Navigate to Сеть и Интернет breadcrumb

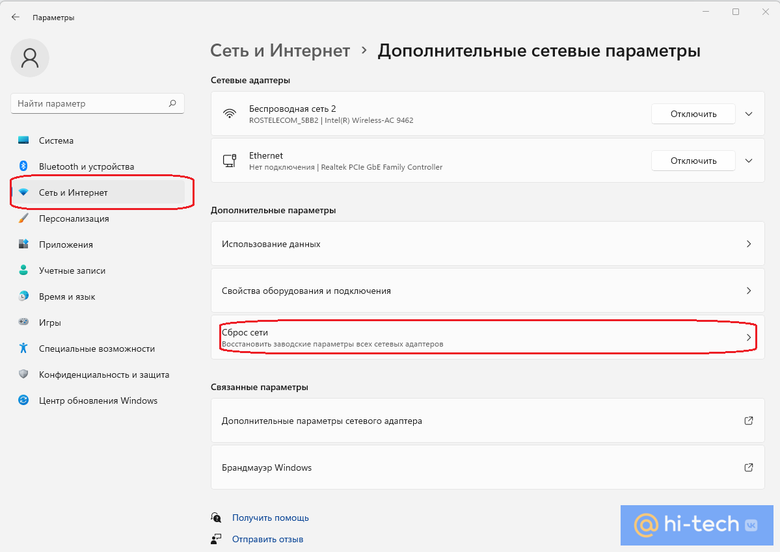(x=280, y=51)
